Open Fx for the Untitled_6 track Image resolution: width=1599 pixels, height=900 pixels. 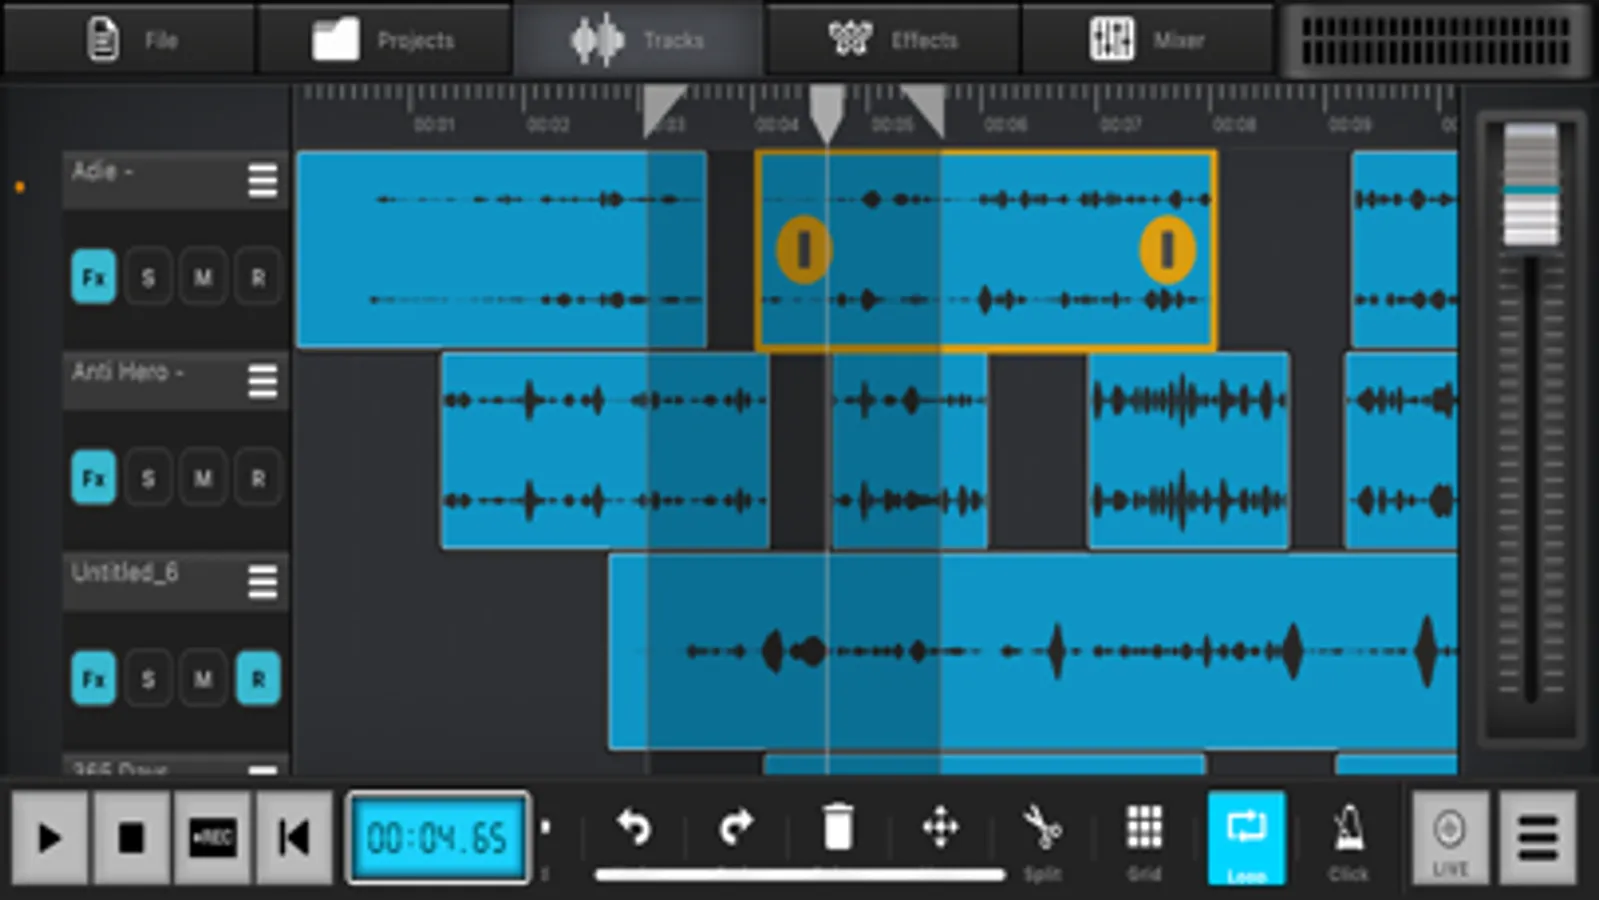[x=93, y=679]
